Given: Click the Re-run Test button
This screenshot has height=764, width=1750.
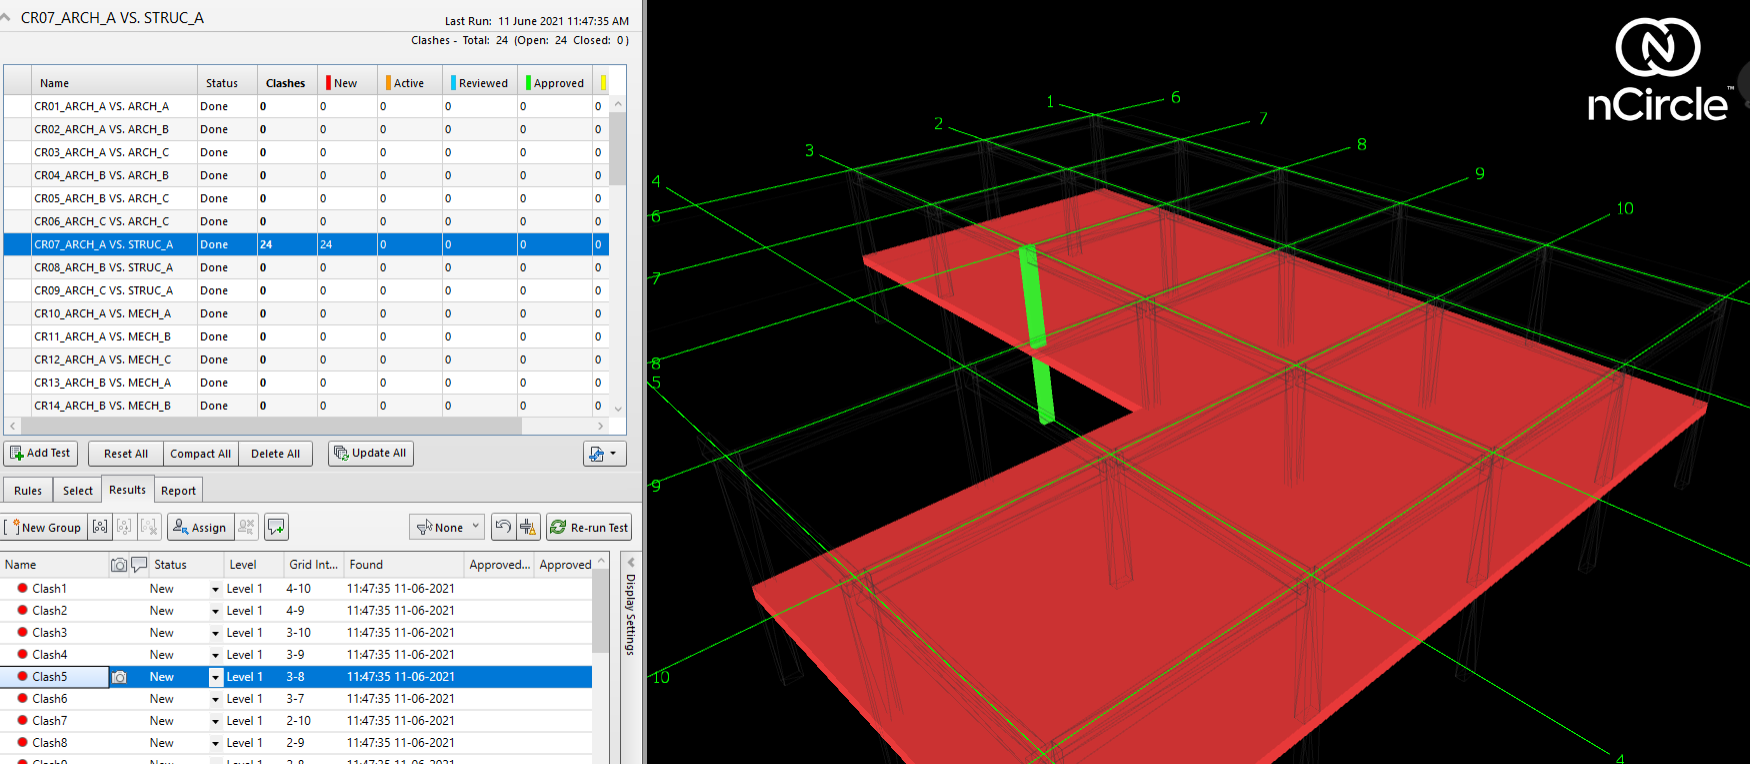Looking at the screenshot, I should pyautogui.click(x=589, y=527).
